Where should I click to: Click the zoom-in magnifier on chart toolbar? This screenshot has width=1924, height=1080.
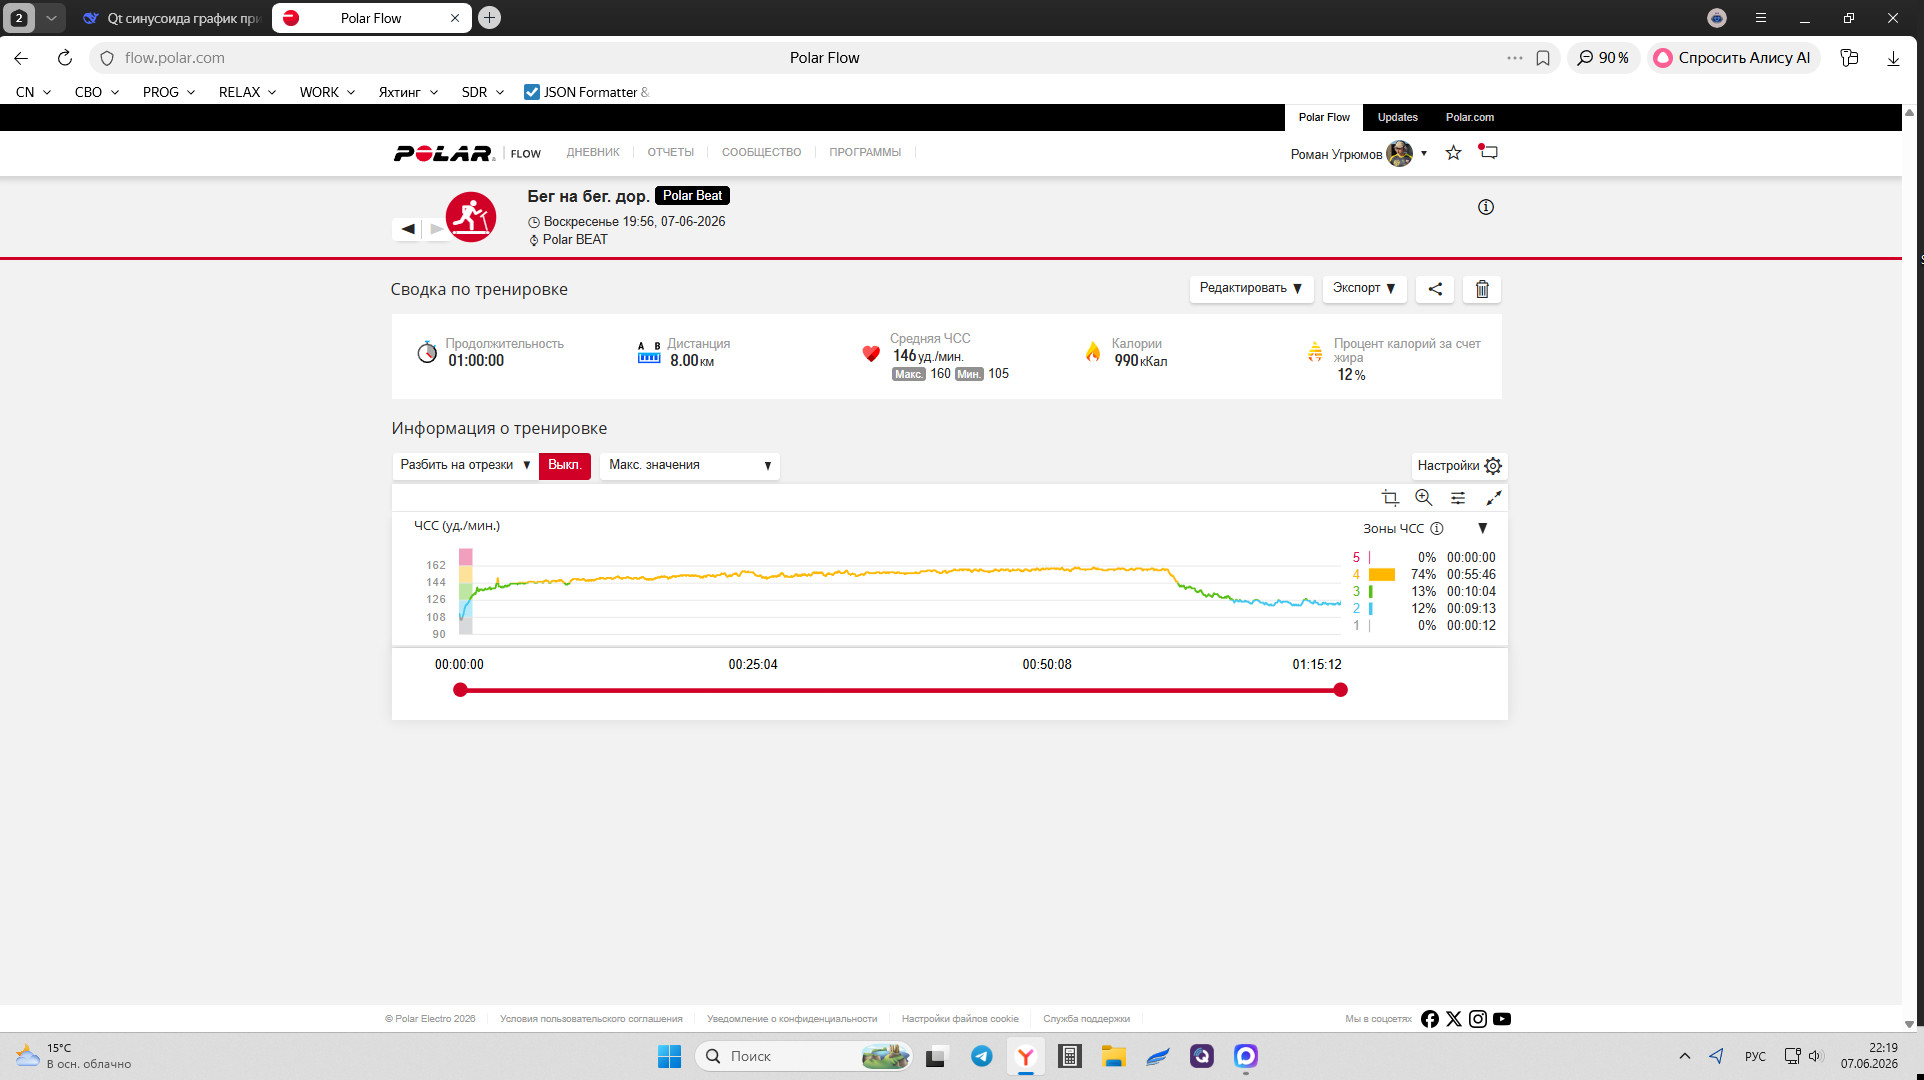[1424, 498]
